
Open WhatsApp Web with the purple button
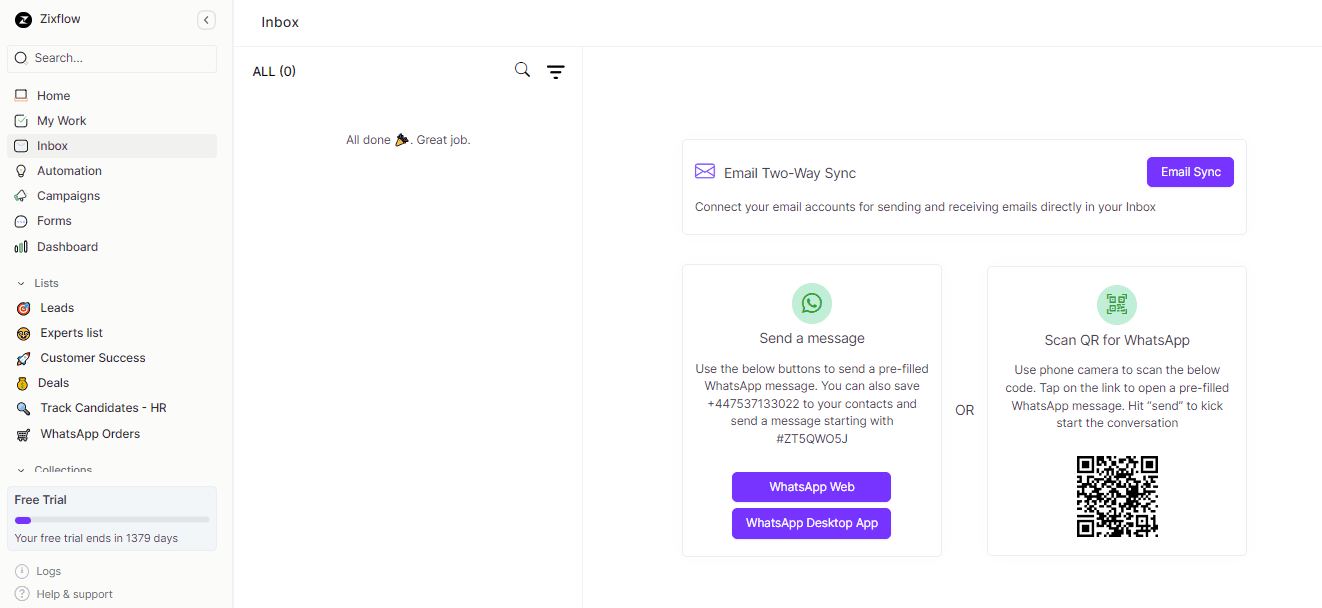(811, 487)
